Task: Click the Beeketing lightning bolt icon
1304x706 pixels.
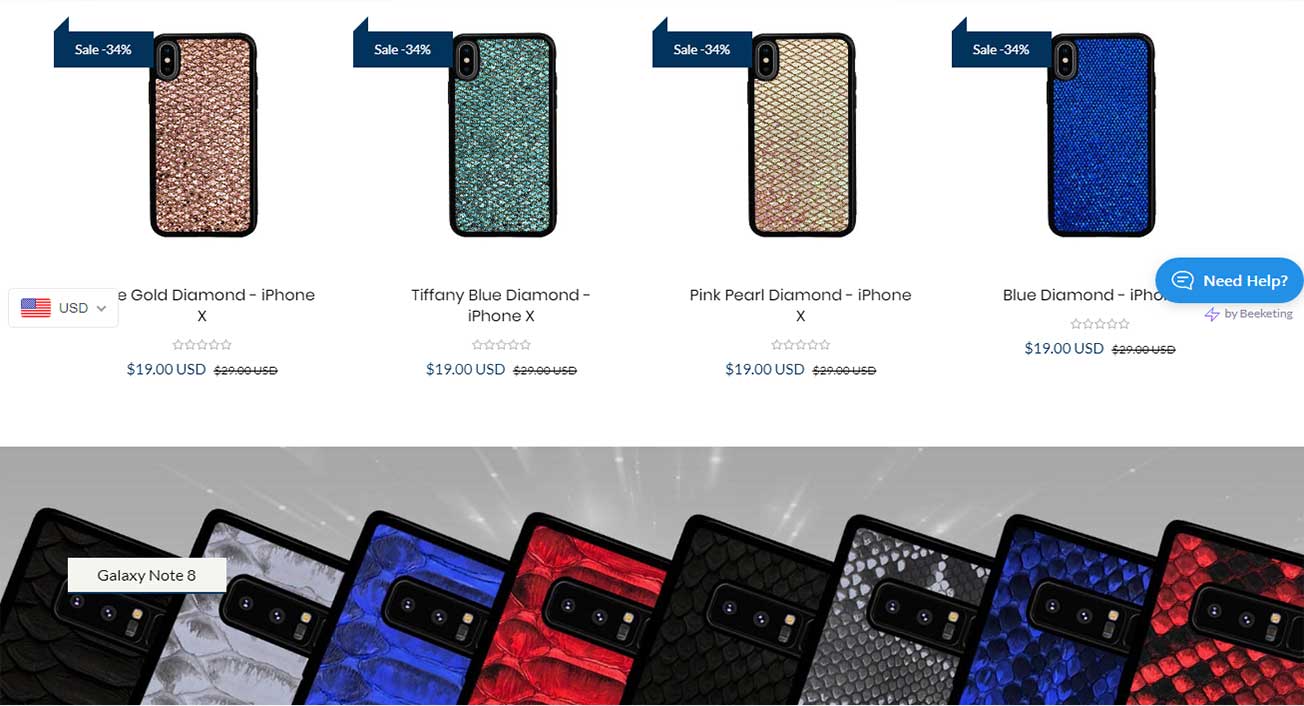Action: 1212,314
